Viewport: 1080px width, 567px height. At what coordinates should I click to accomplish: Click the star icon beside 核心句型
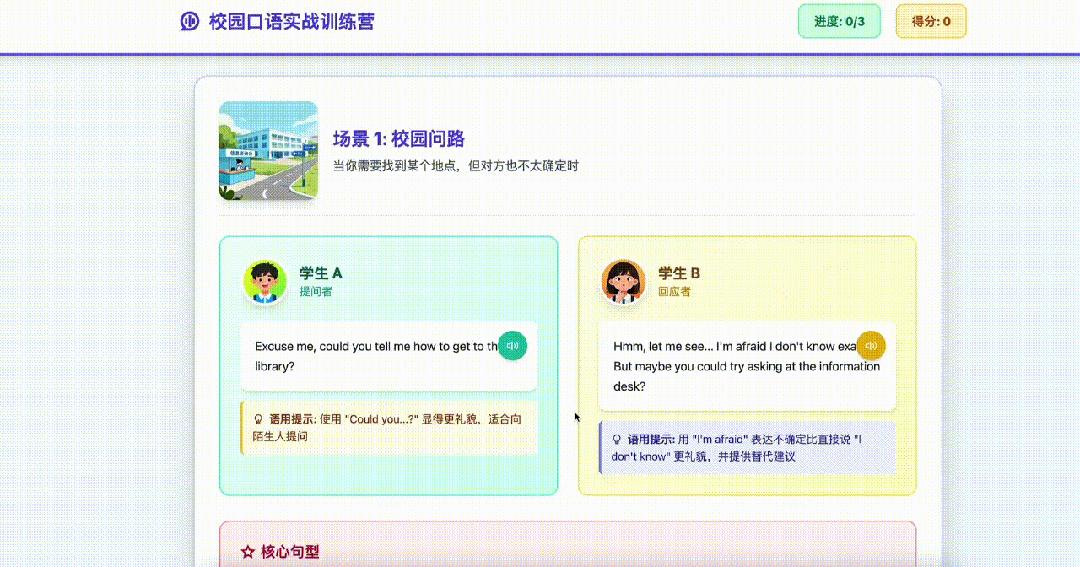click(x=248, y=552)
